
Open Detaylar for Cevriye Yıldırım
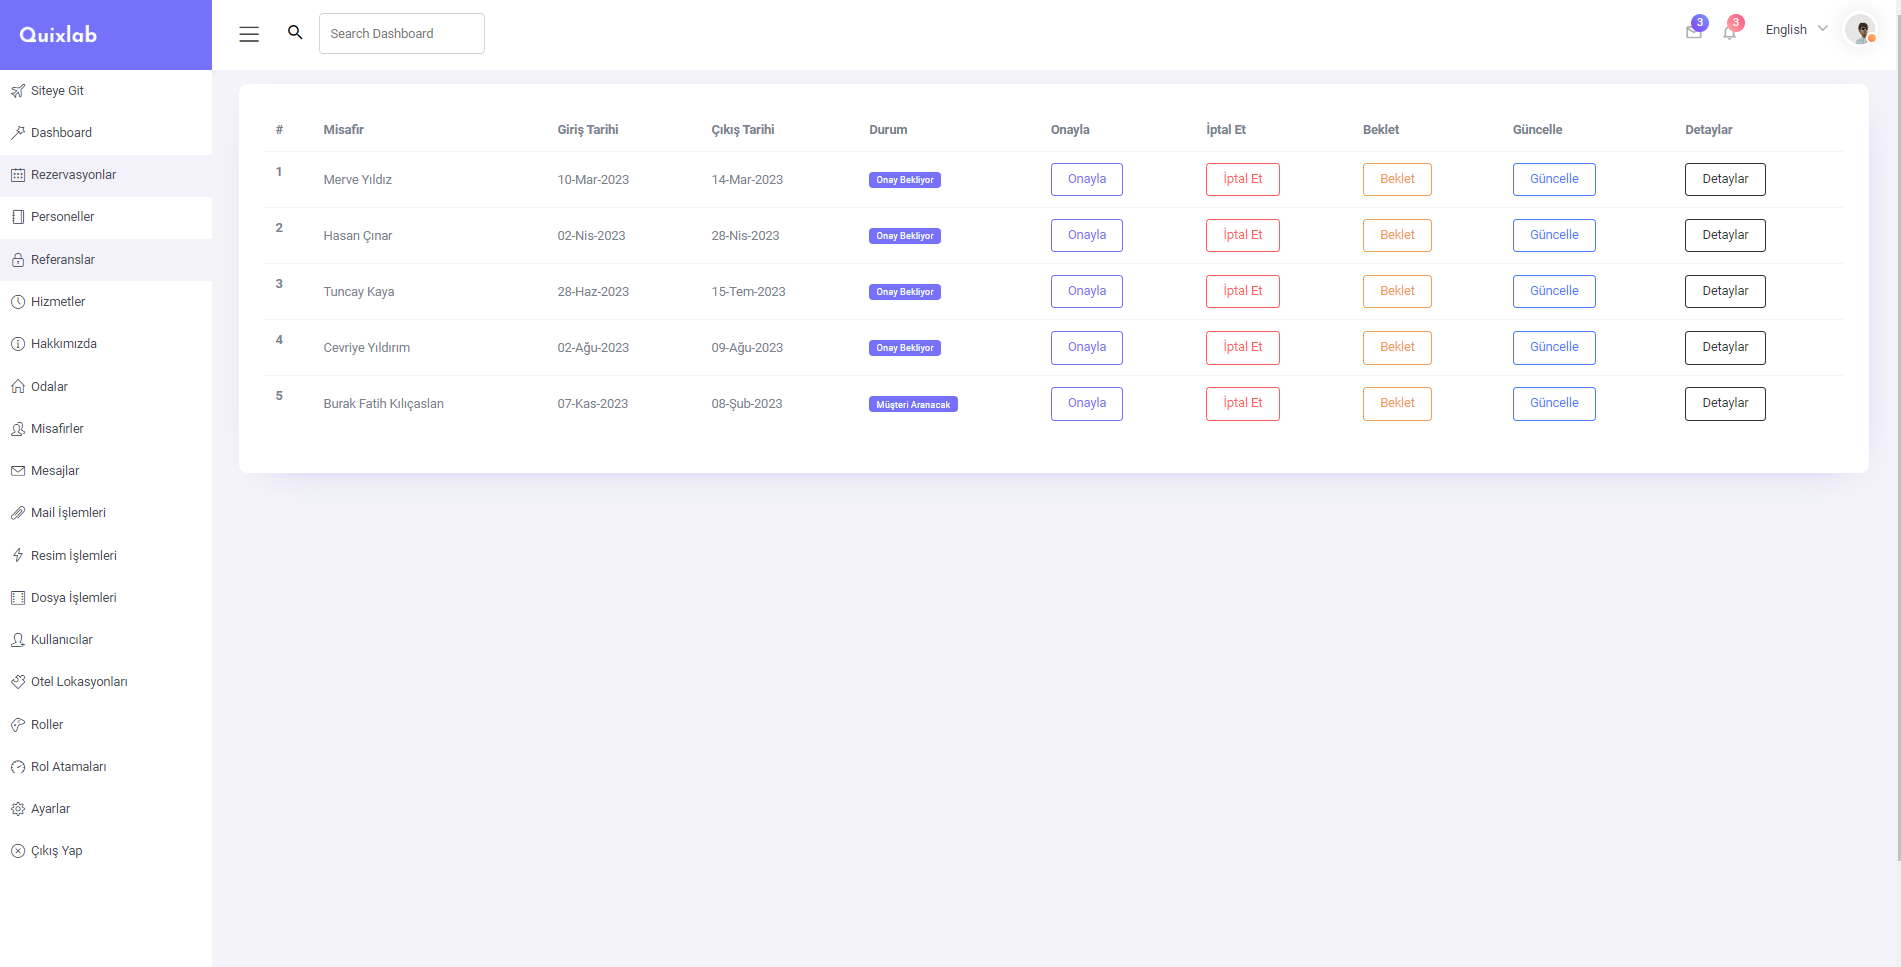coord(1725,347)
